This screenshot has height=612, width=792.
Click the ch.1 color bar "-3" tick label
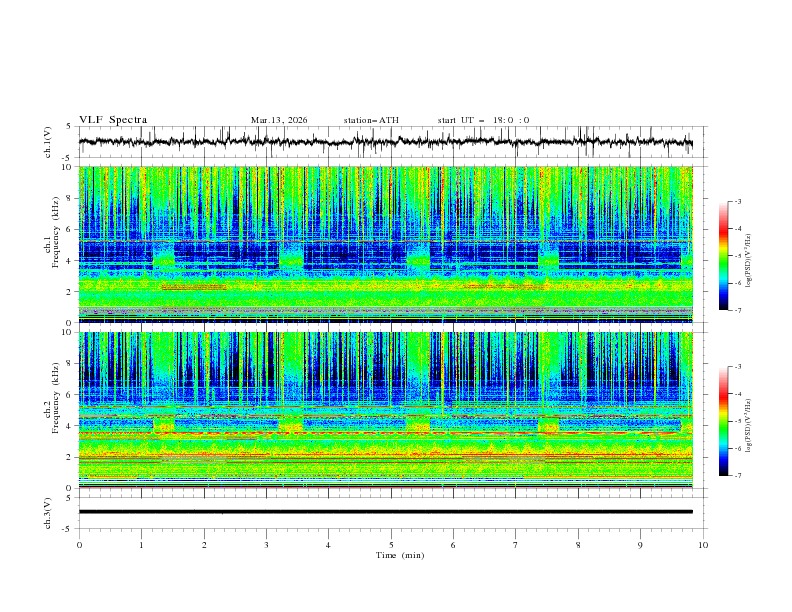coord(737,201)
